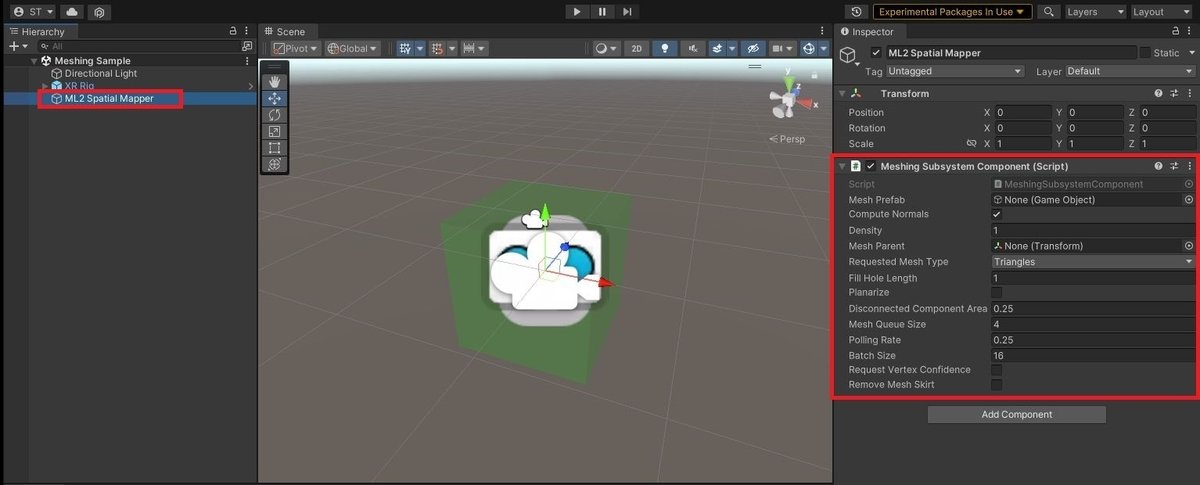The height and width of the screenshot is (485, 1200).
Task: Expand the XR Rig tree arrow
Action: [x=44, y=86]
